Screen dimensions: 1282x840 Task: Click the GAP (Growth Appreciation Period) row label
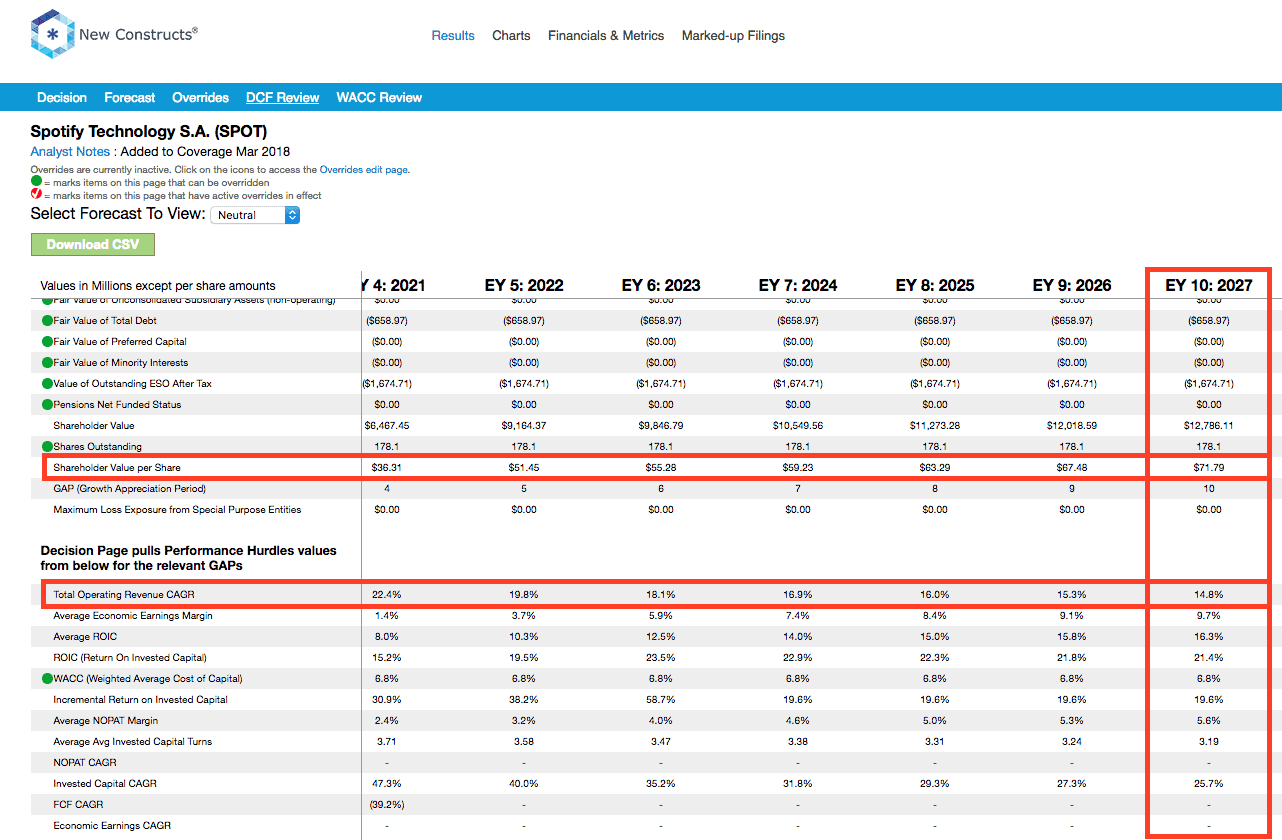130,489
